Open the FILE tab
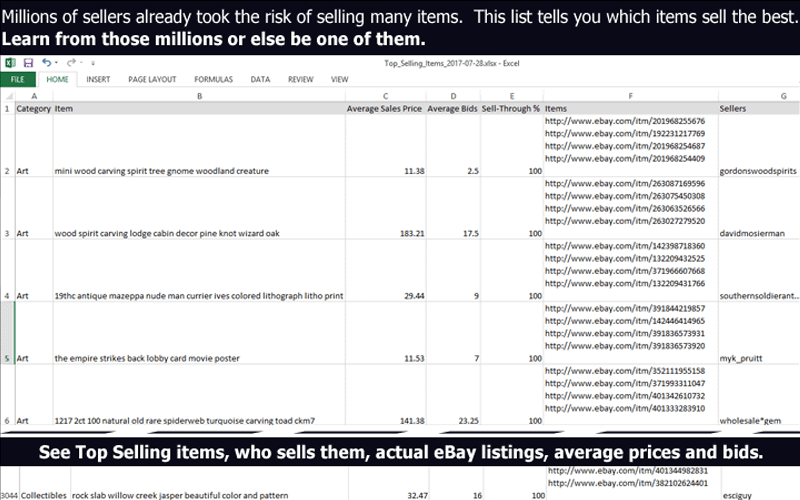 (x=18, y=80)
